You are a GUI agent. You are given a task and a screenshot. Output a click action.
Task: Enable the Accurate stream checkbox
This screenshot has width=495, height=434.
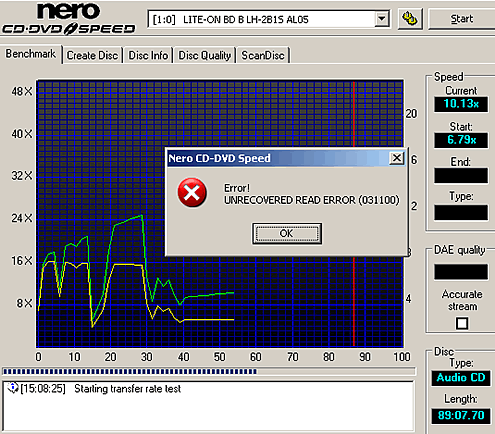point(462,323)
